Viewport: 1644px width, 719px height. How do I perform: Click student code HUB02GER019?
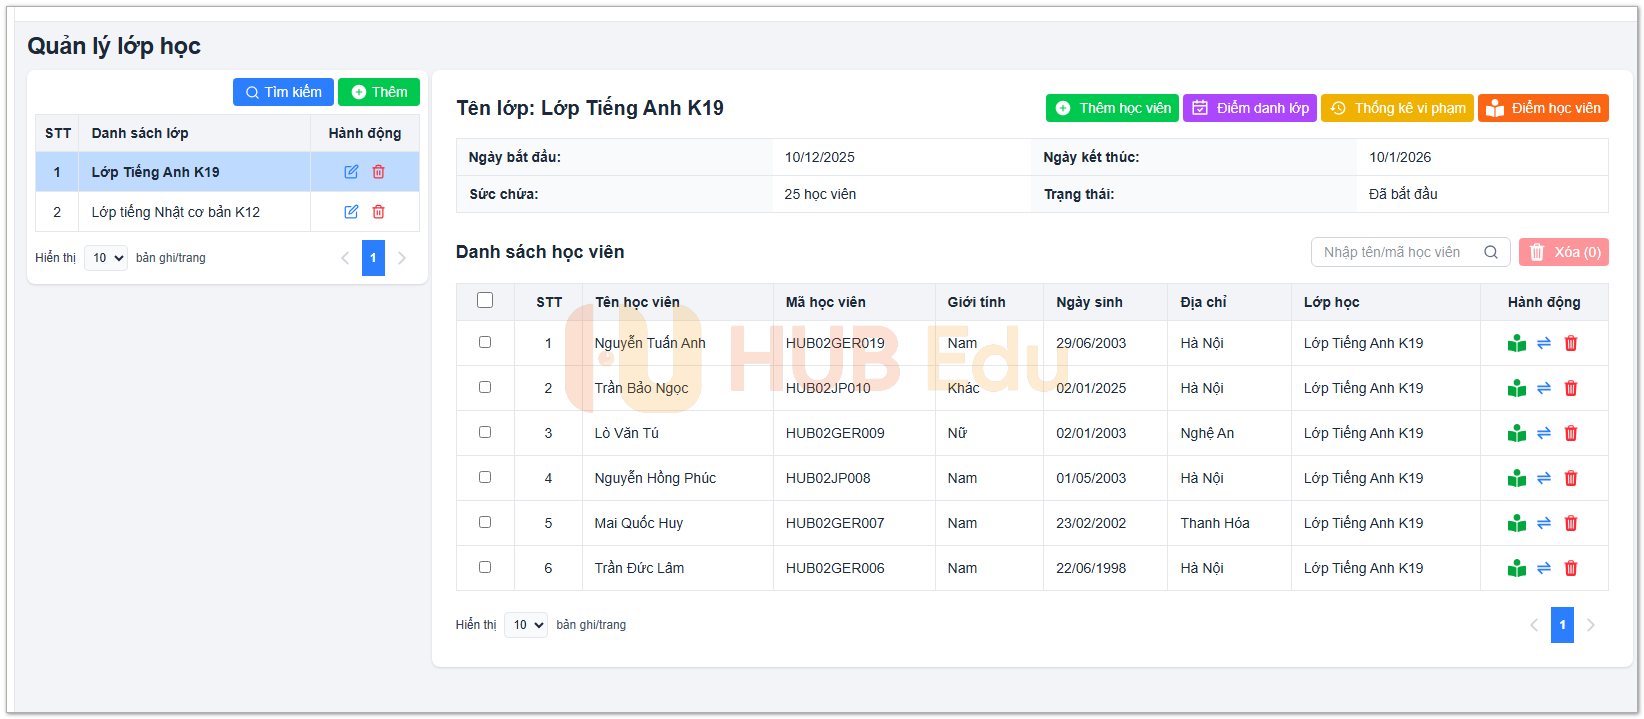point(835,343)
